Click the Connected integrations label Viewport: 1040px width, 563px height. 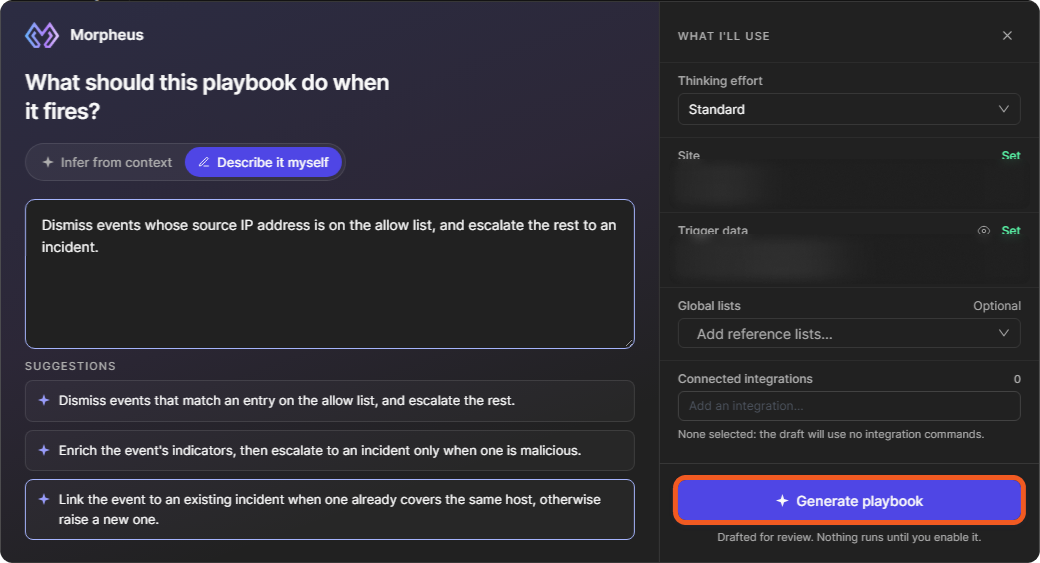click(x=745, y=379)
